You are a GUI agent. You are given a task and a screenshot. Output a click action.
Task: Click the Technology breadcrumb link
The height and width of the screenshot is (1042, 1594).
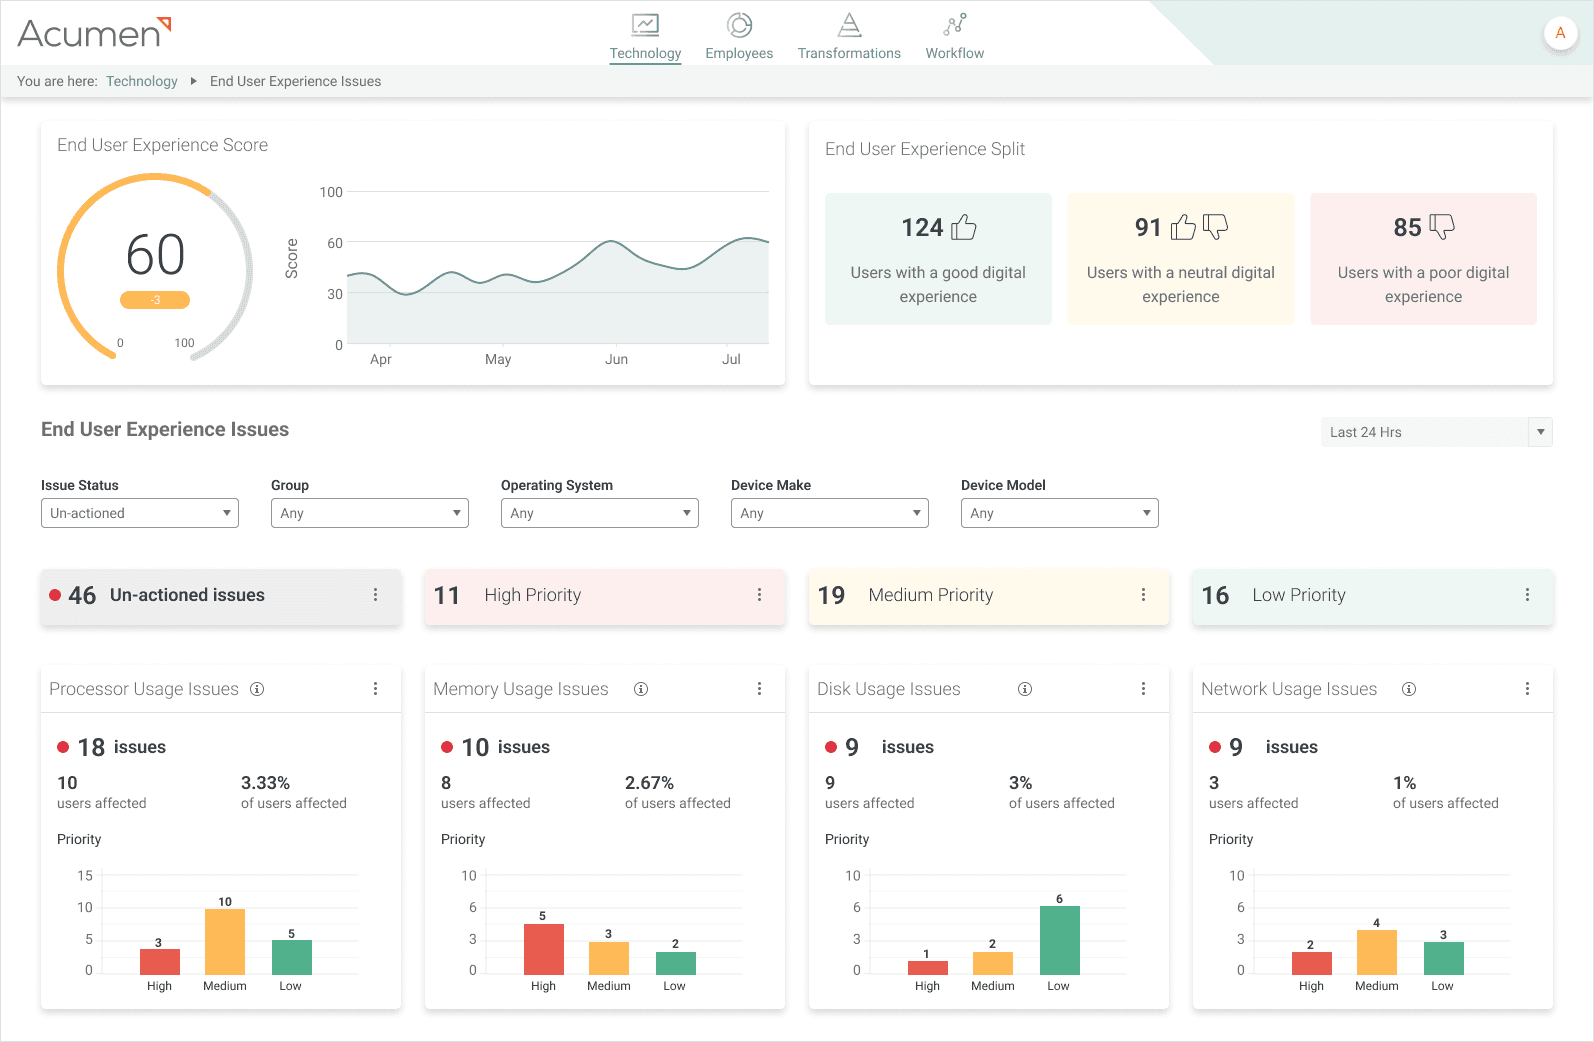[142, 81]
